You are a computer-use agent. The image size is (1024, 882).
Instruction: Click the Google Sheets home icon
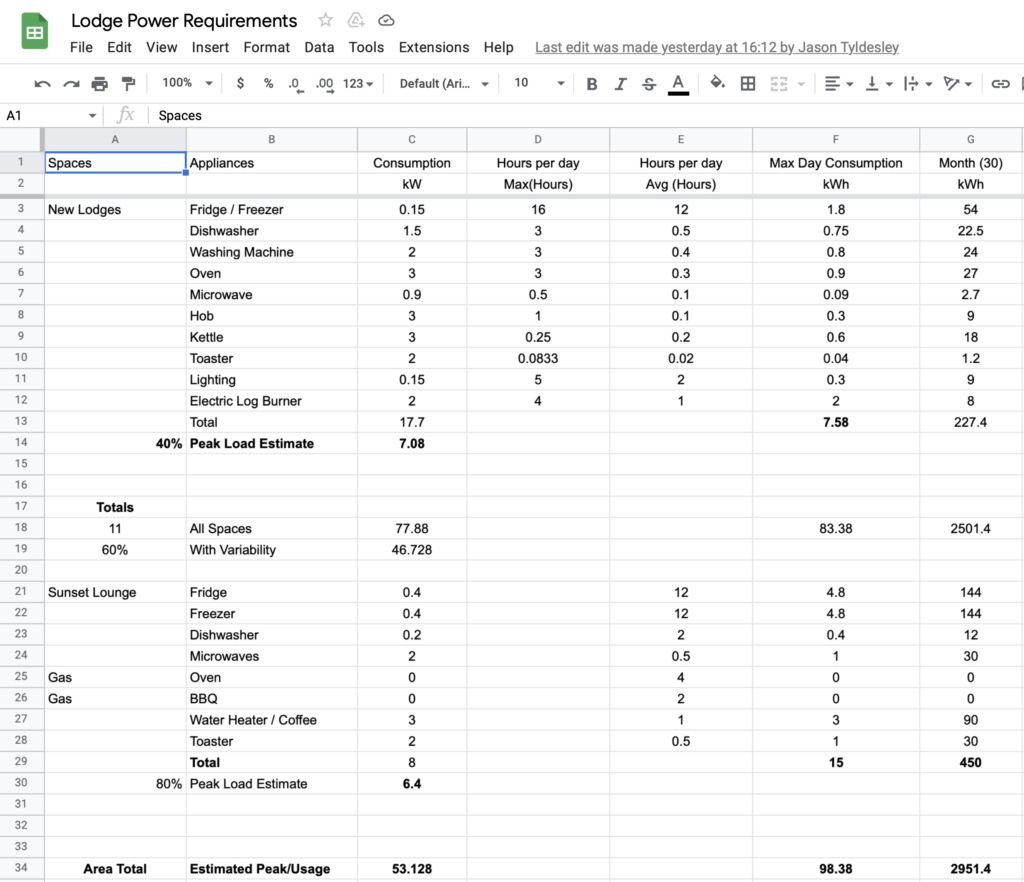click(x=35, y=31)
